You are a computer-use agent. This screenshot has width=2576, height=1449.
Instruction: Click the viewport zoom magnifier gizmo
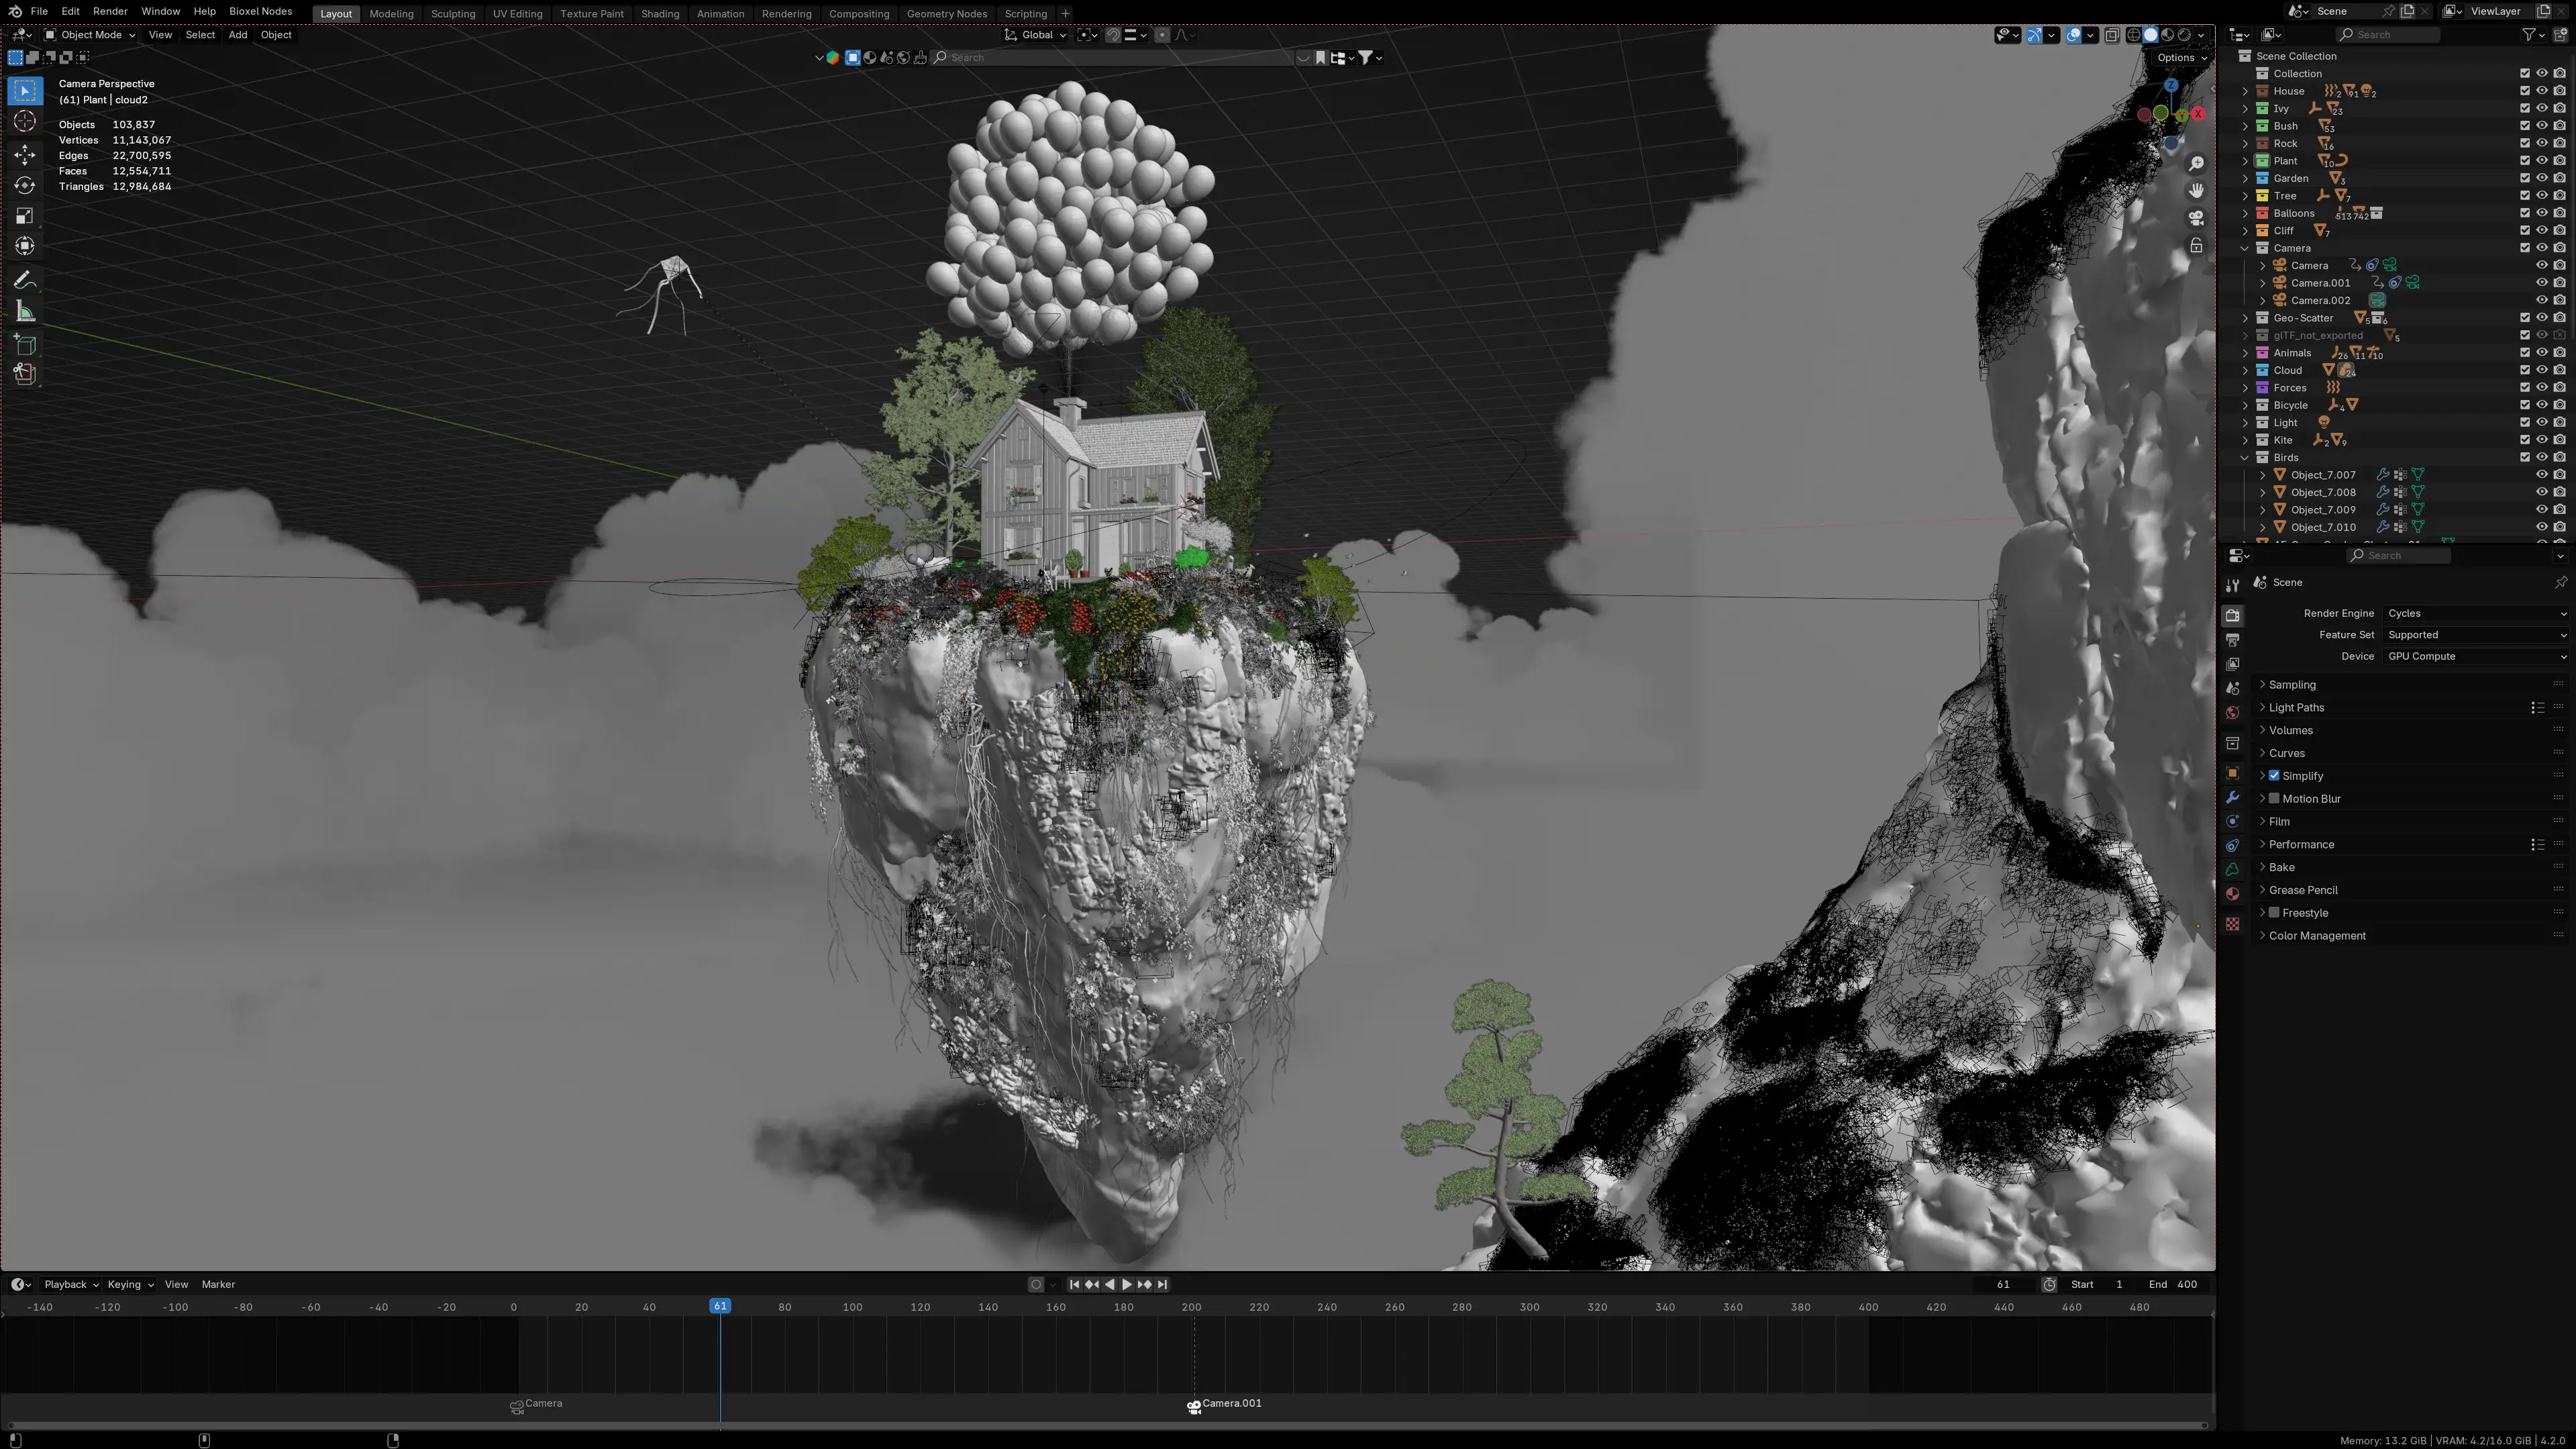[2196, 163]
